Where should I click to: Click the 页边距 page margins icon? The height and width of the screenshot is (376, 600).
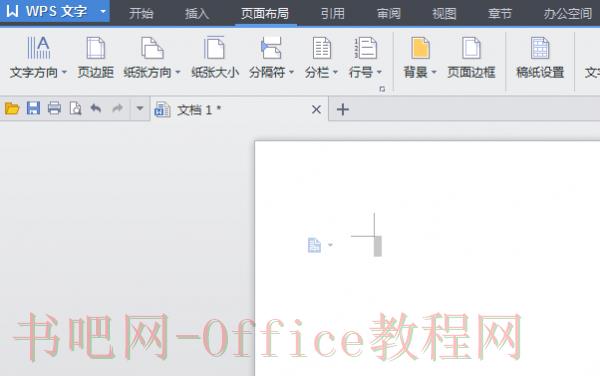96,48
